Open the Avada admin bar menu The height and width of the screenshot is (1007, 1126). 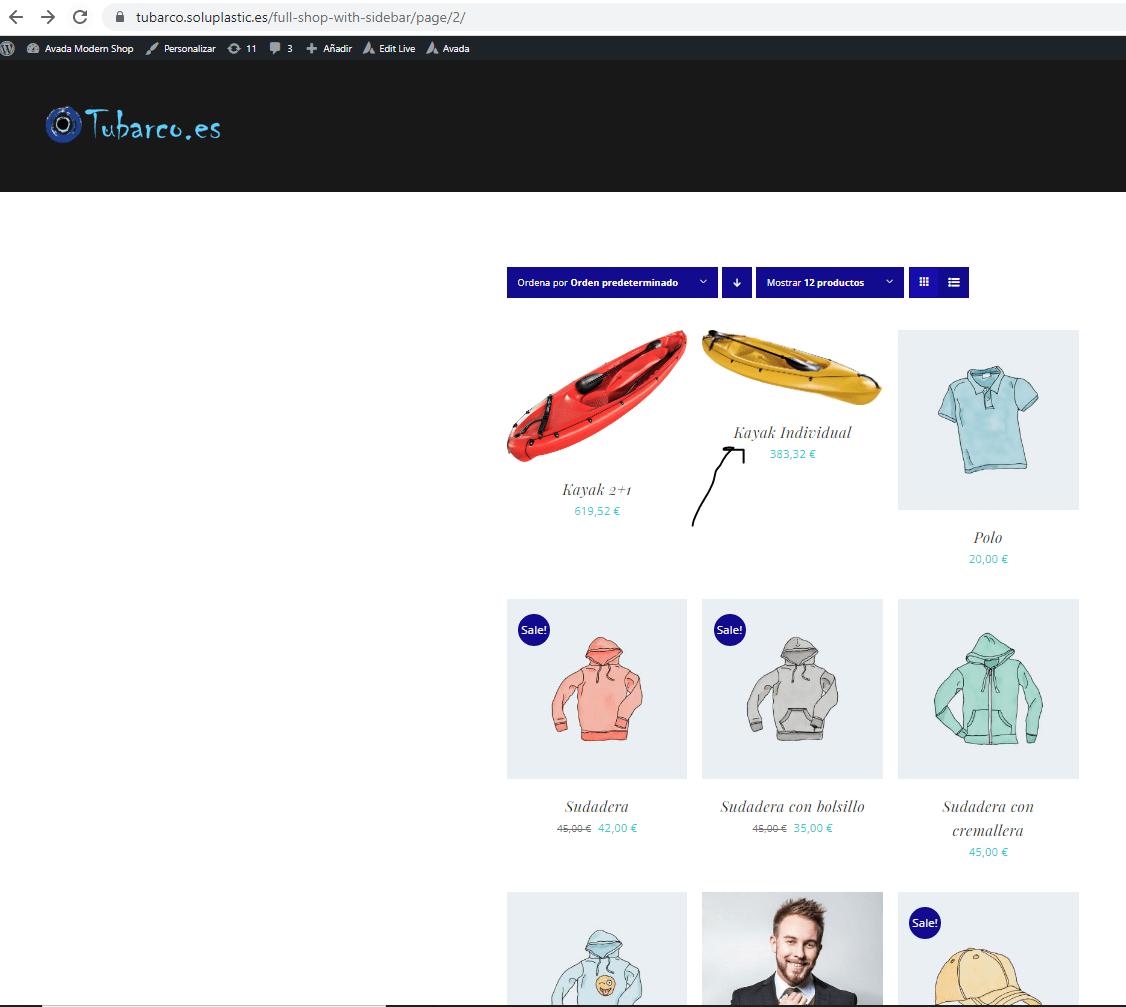pos(448,49)
